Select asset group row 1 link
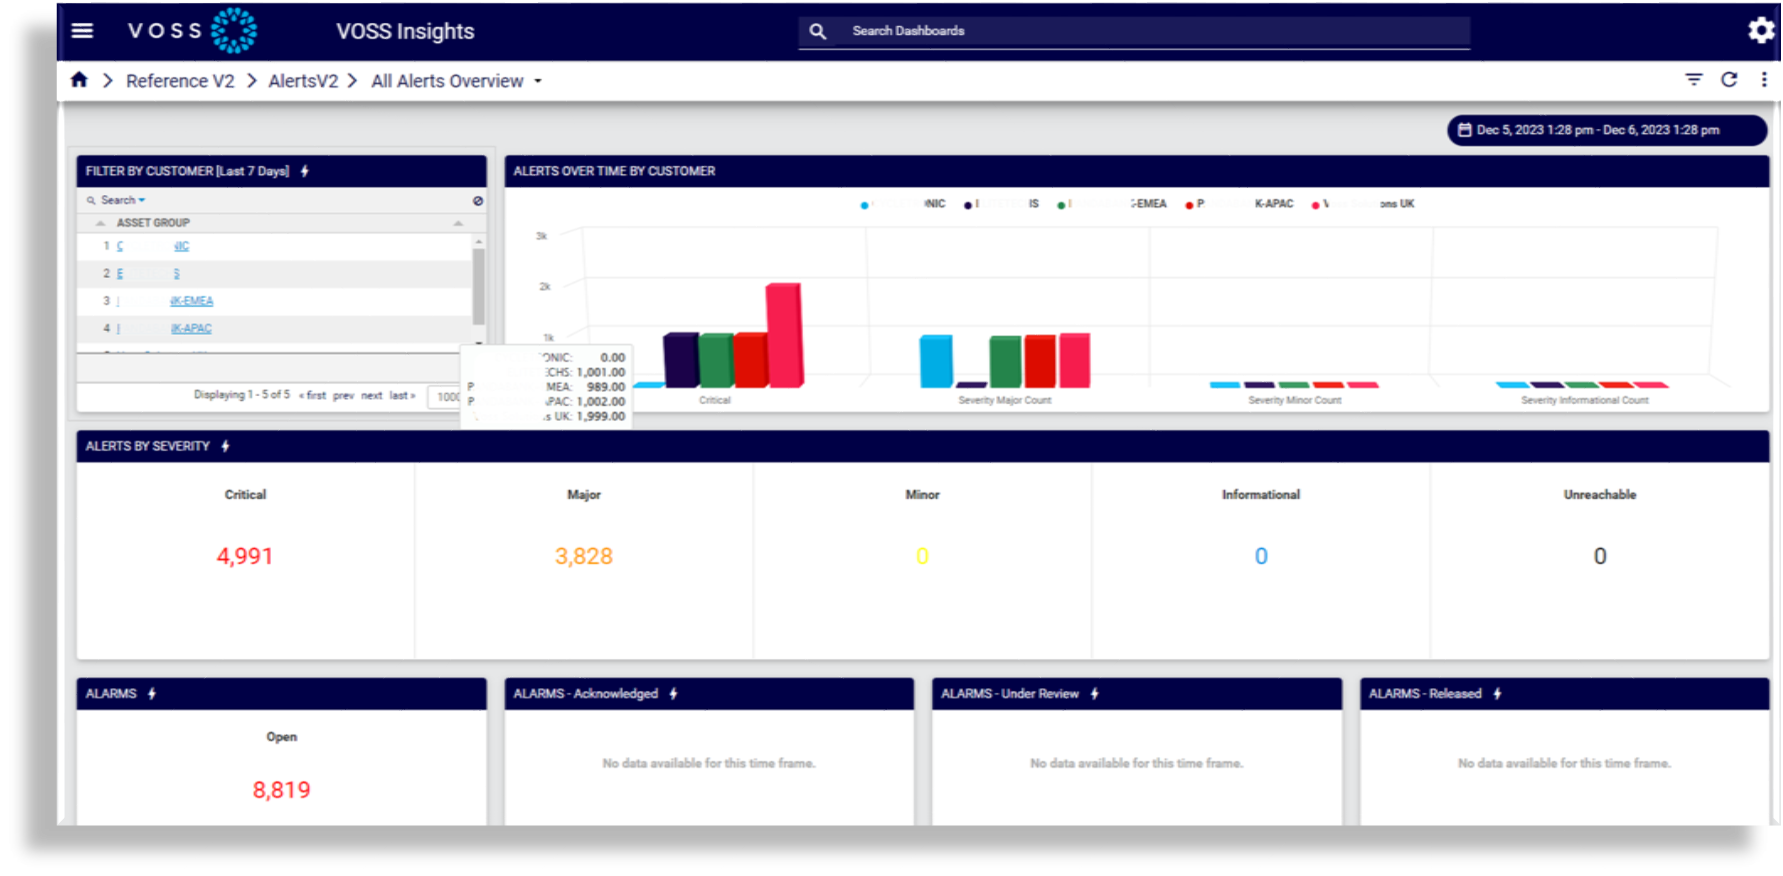 (x=152, y=246)
